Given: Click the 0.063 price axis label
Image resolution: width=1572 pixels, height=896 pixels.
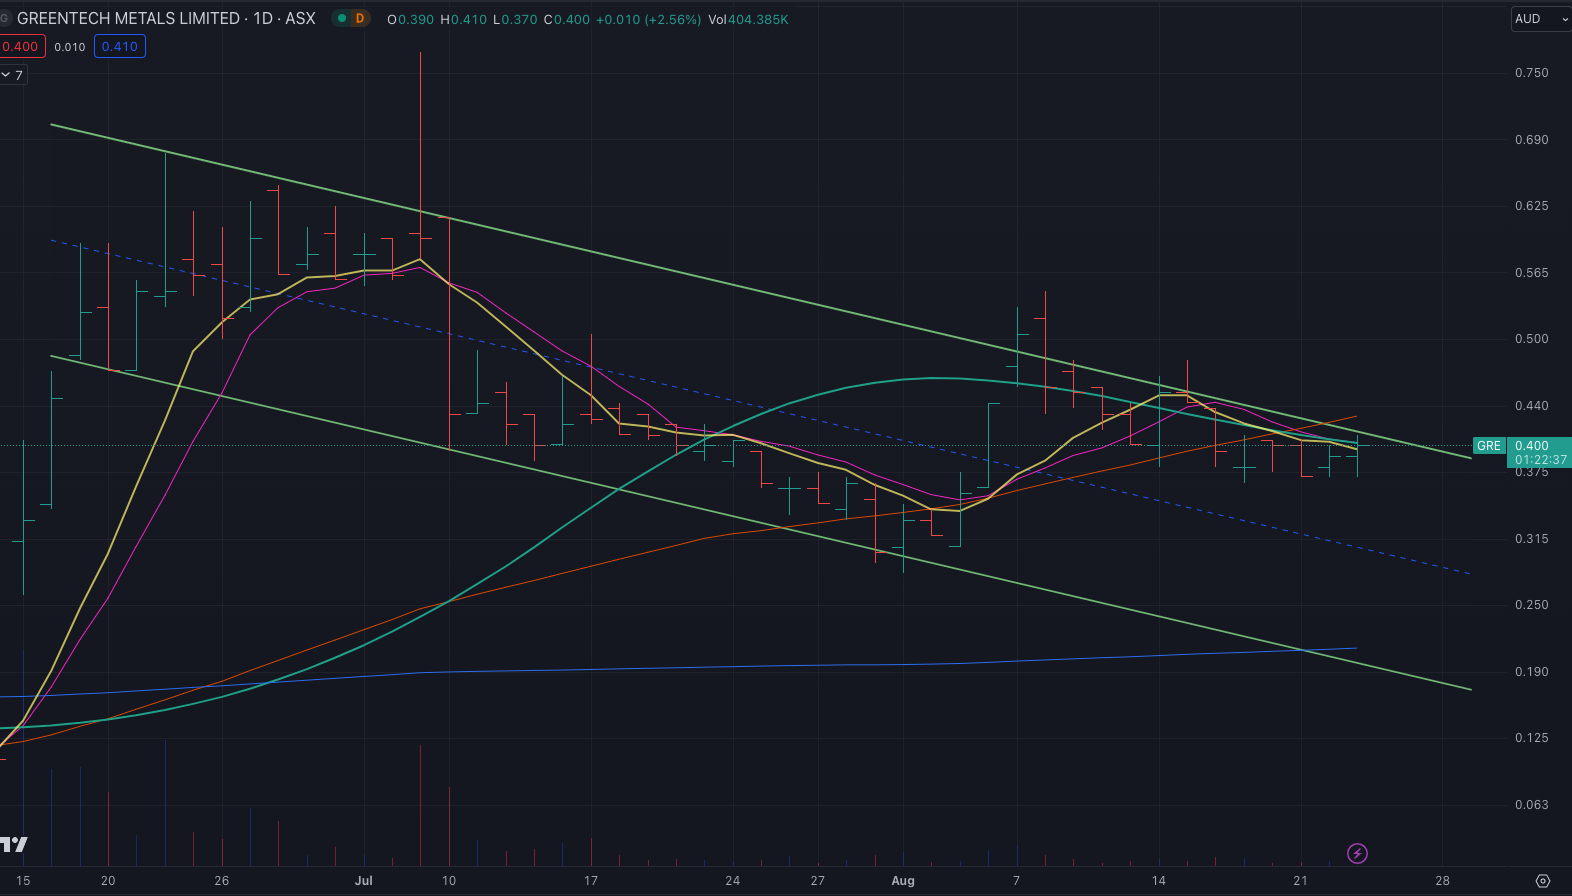Looking at the screenshot, I should tap(1532, 805).
